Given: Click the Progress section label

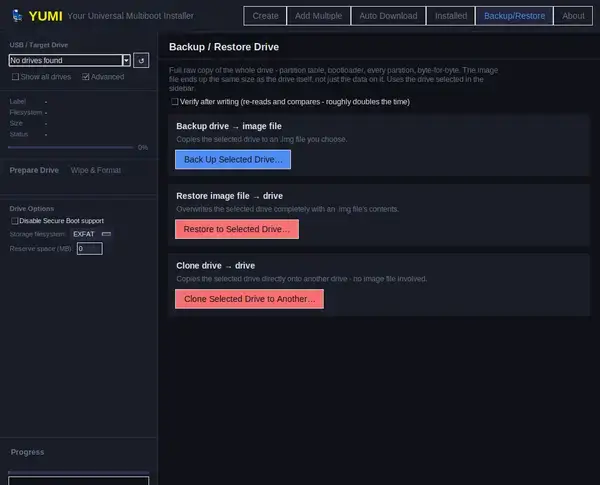Looking at the screenshot, I should coord(27,452).
